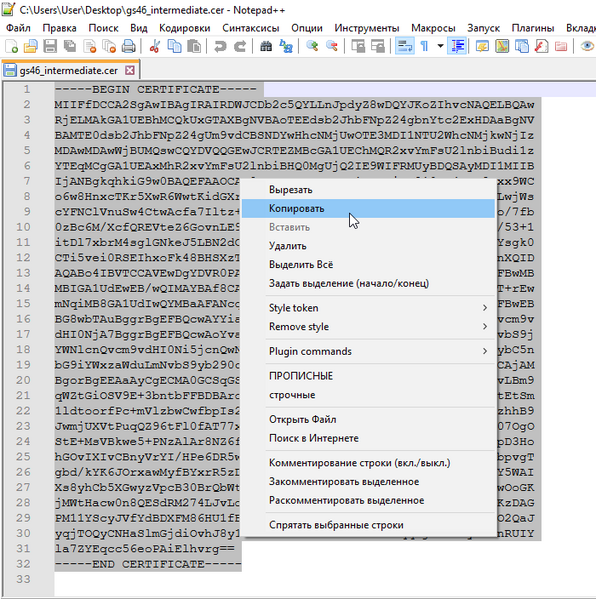Screen dimensions: 596x599
Task: Toggle the Indent guide toolbar button
Action: click(457, 47)
